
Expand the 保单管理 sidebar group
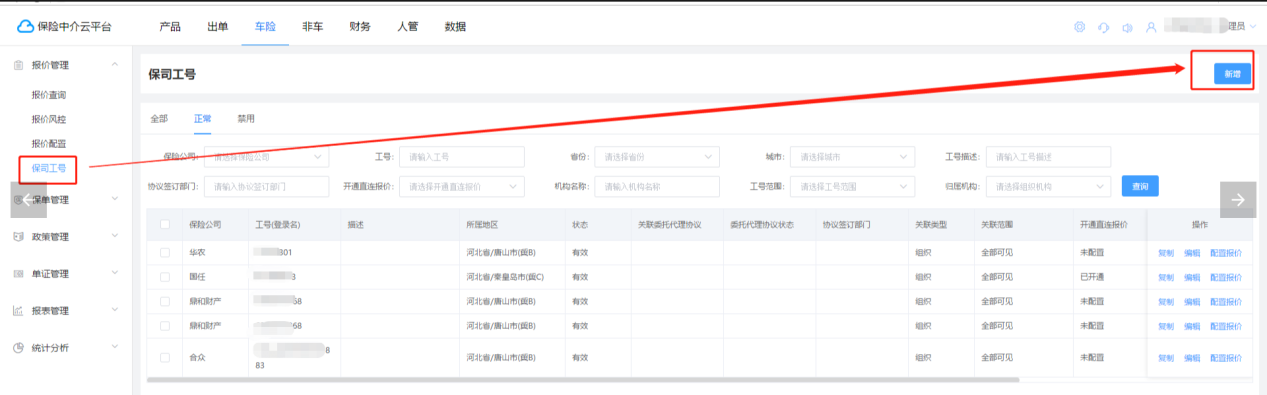coord(115,200)
